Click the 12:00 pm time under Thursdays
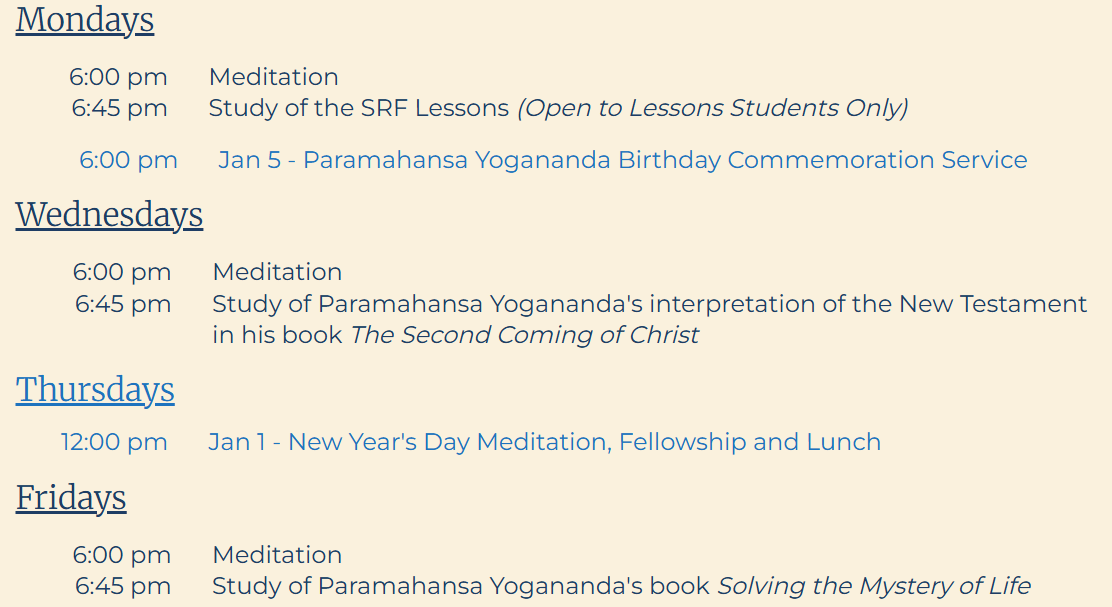This screenshot has width=1112, height=607. click(114, 442)
